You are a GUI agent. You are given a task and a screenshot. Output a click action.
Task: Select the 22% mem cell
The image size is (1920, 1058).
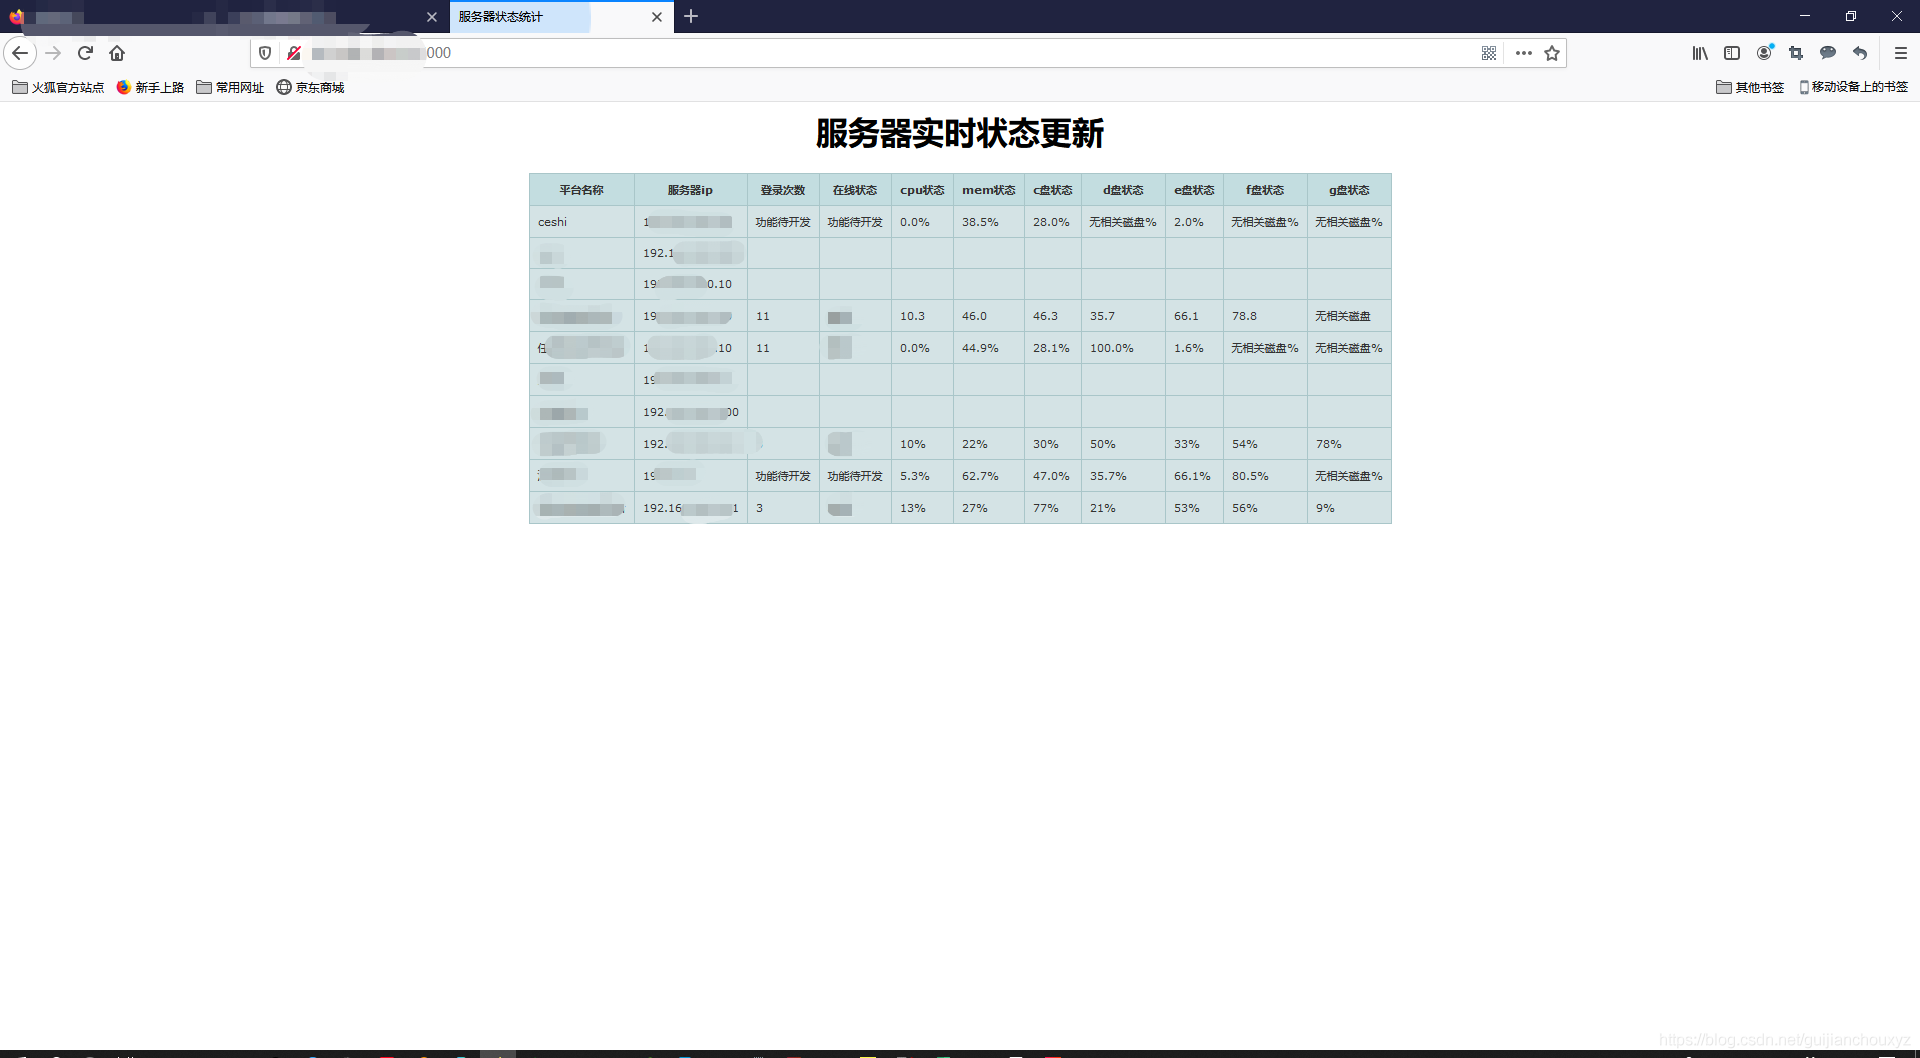pos(989,444)
